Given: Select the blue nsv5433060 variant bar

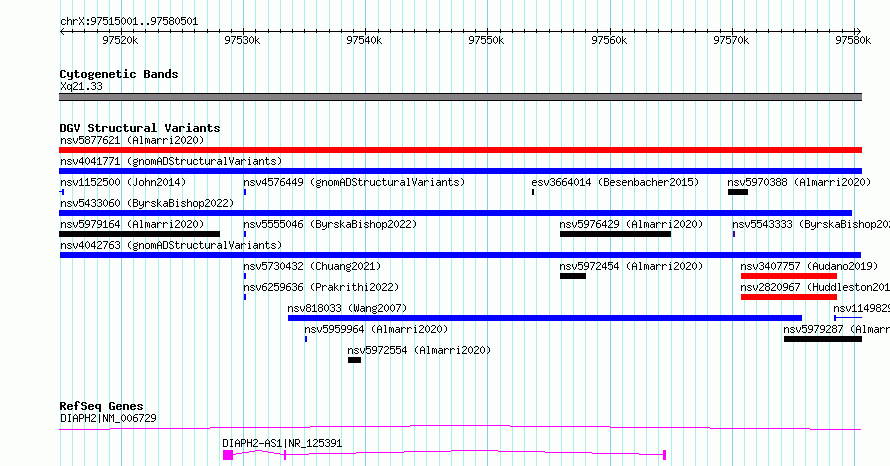Looking at the screenshot, I should coord(455,213).
